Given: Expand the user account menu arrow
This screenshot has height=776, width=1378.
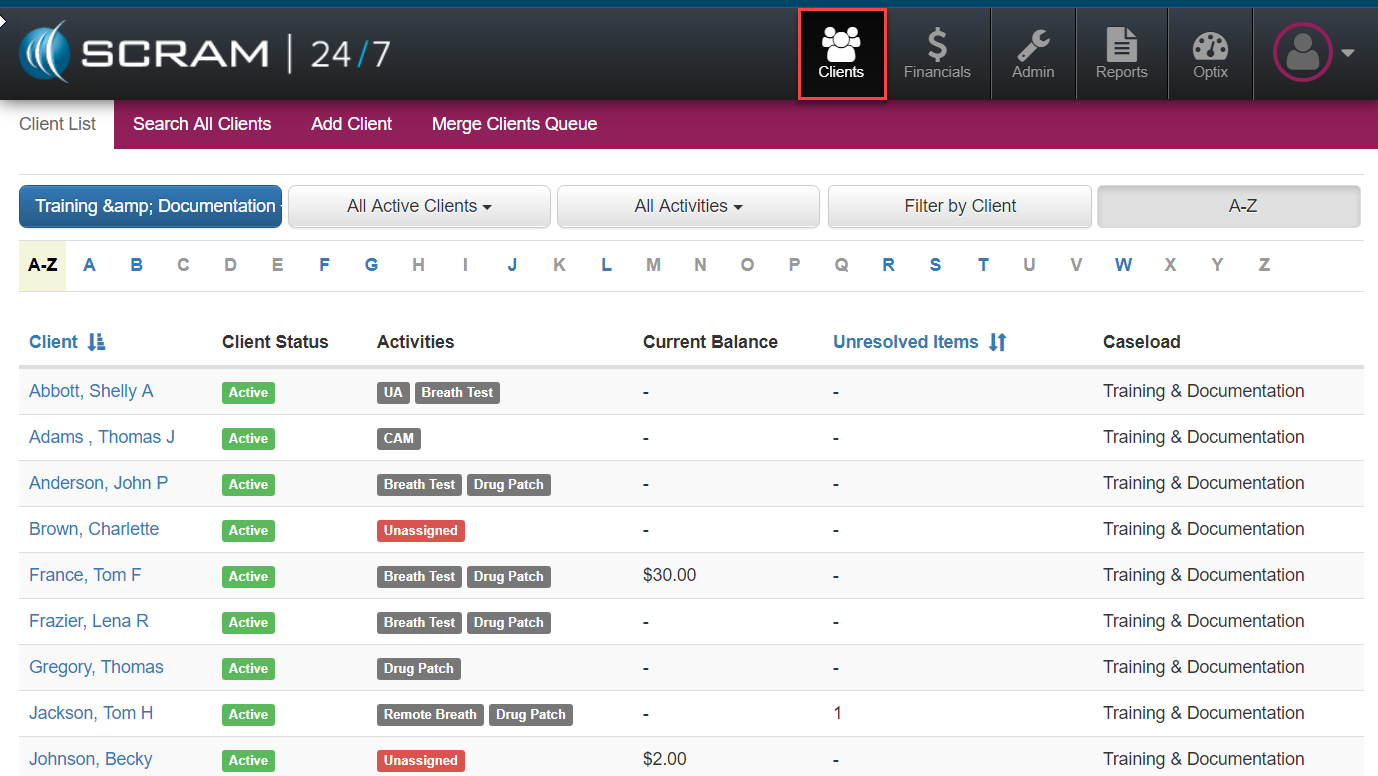Looking at the screenshot, I should coord(1348,53).
